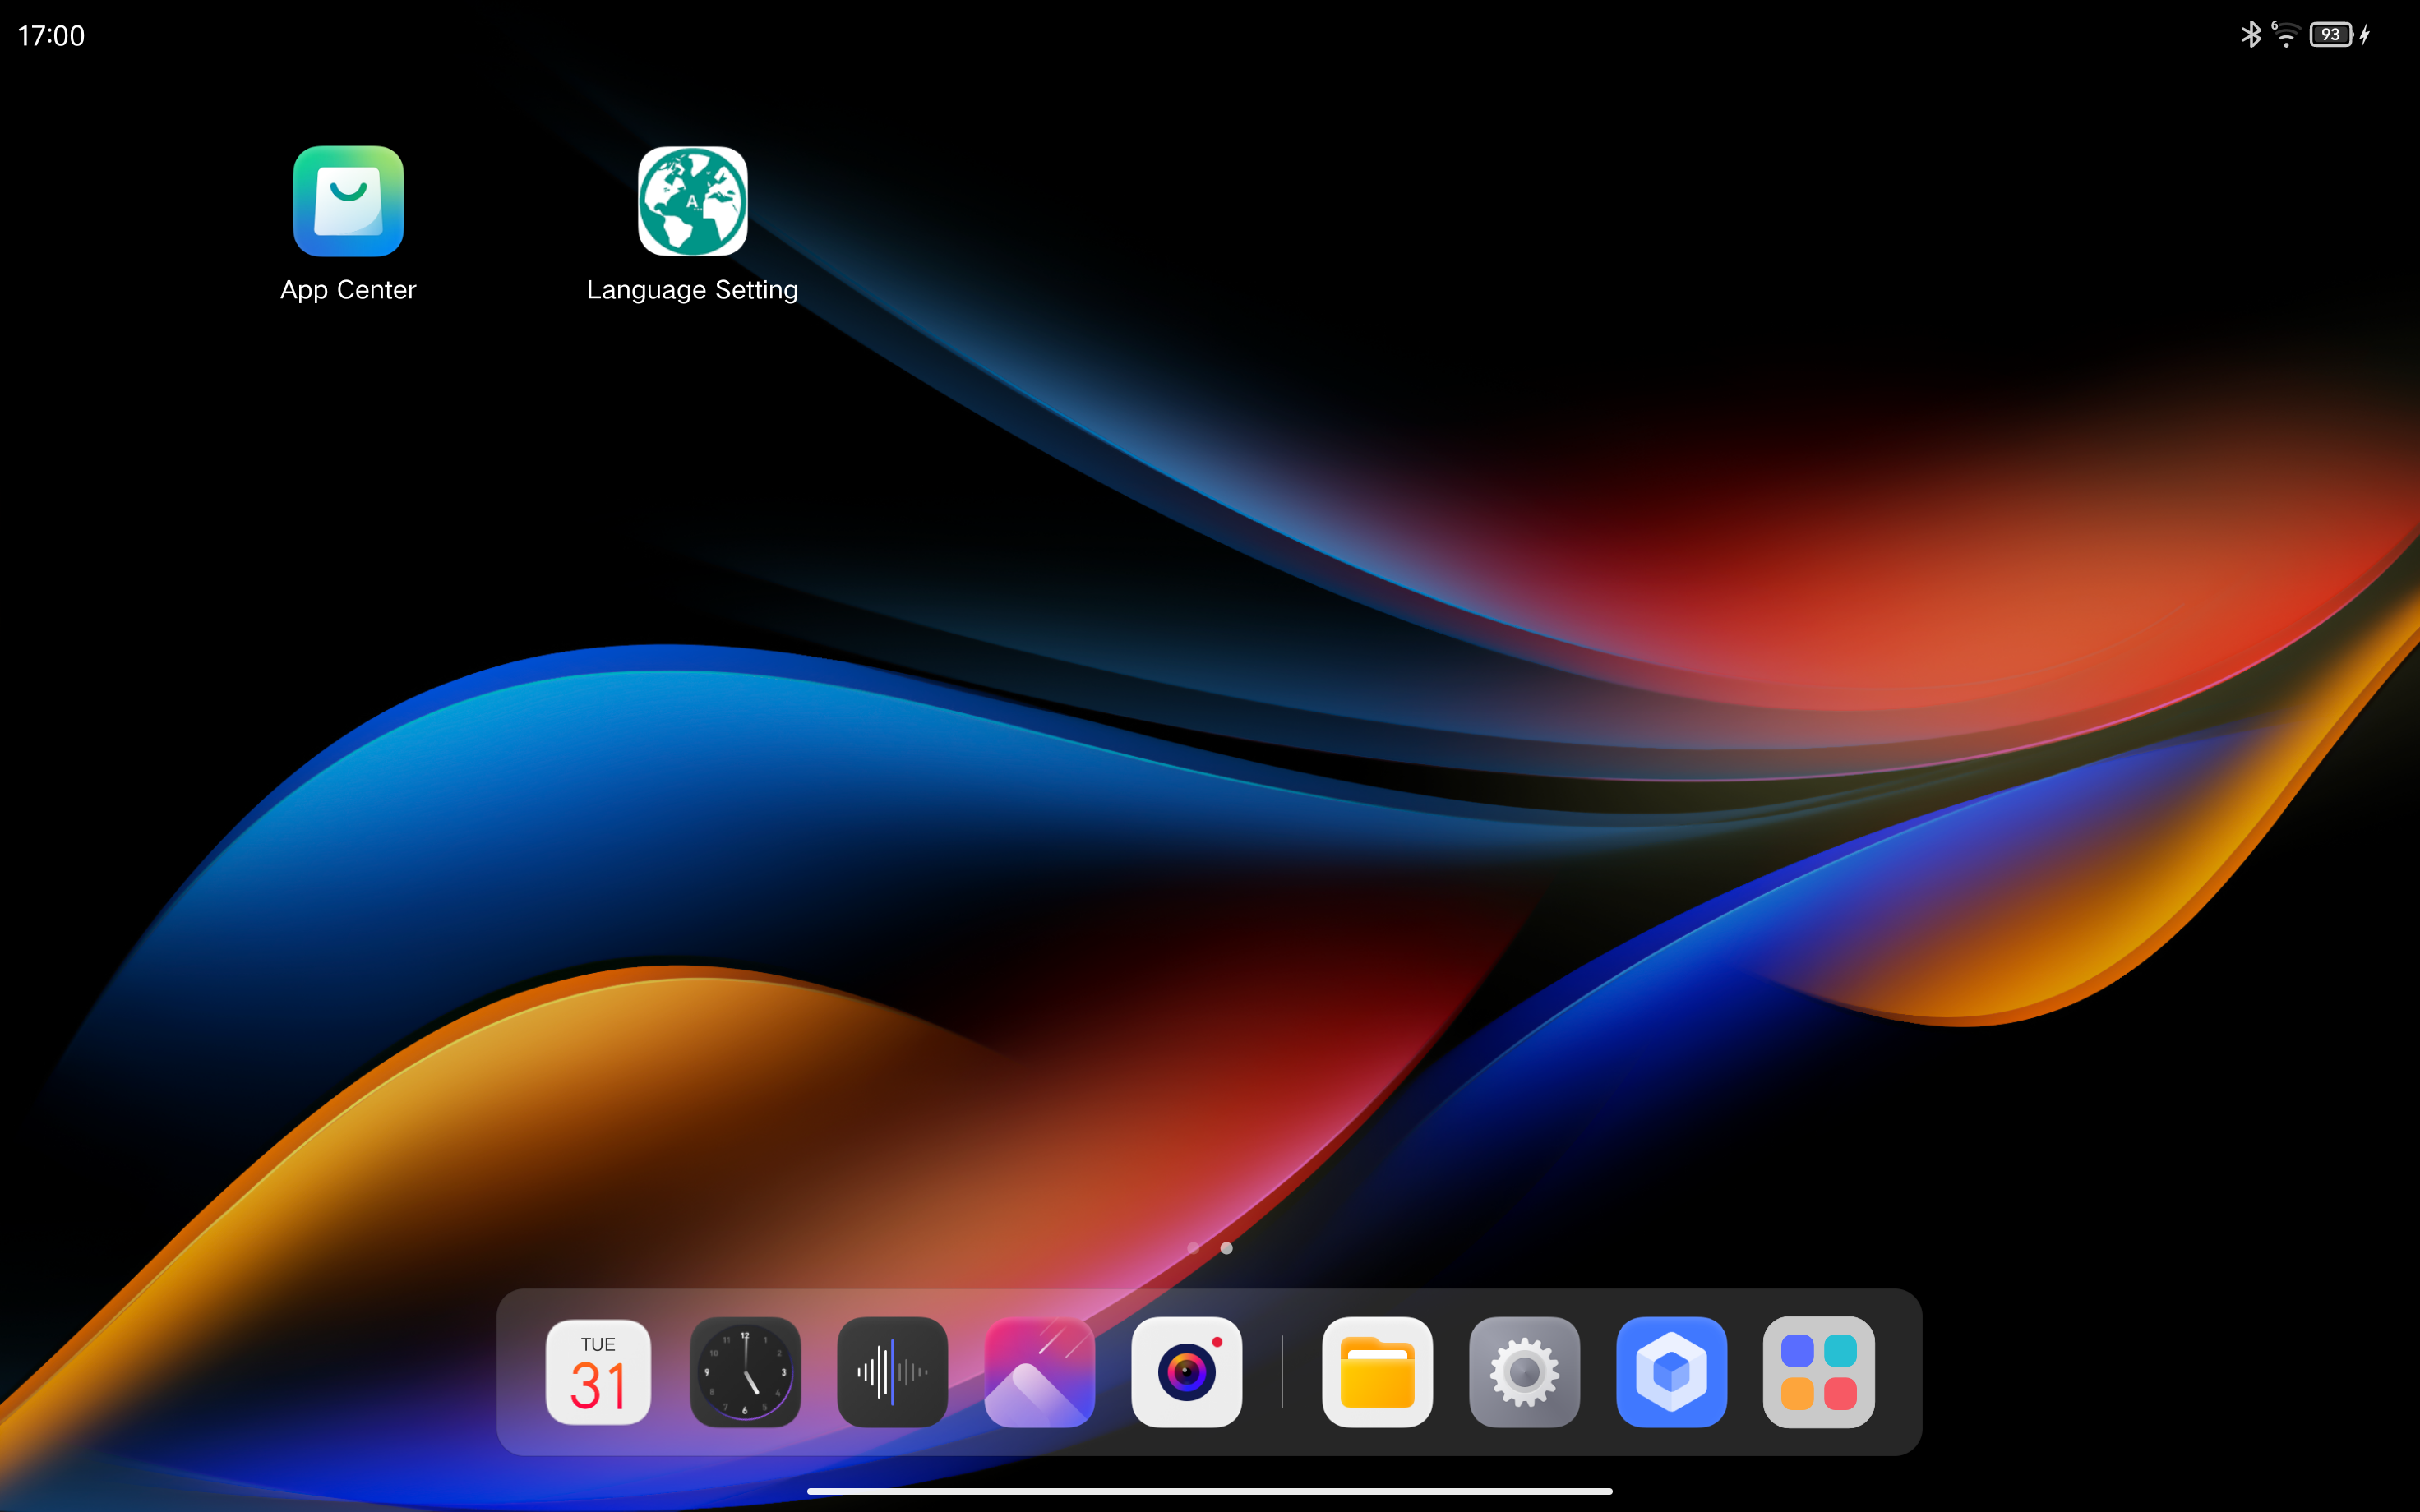Tap the bottom home gesture bar
The height and width of the screenshot is (1512, 2420).
[1209, 1491]
